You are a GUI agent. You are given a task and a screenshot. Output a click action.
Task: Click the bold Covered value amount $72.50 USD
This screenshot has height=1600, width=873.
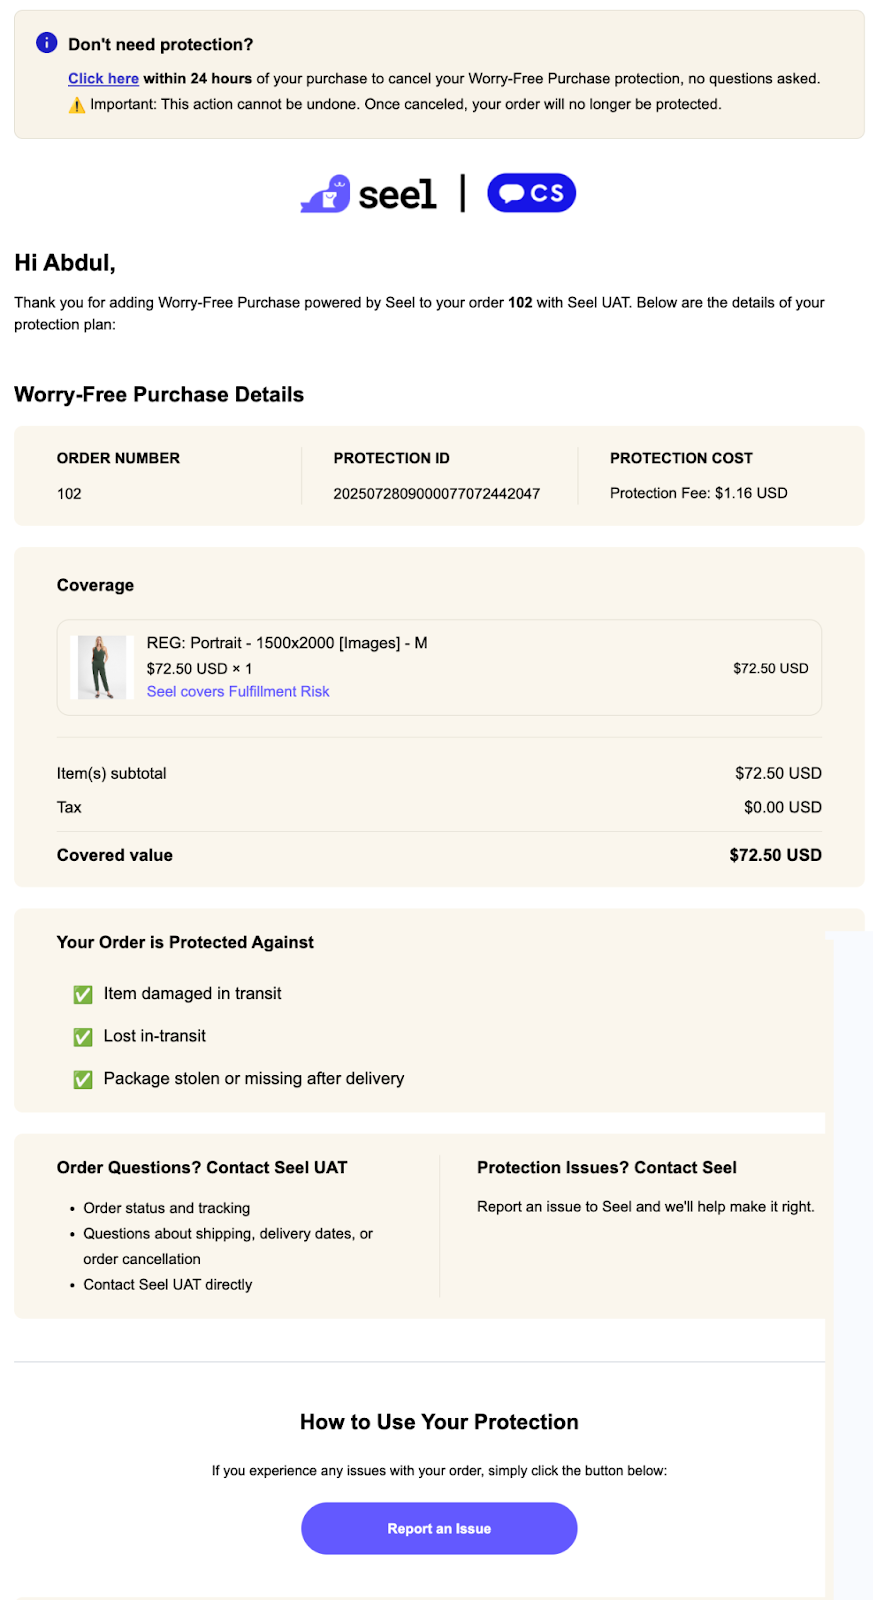[775, 855]
